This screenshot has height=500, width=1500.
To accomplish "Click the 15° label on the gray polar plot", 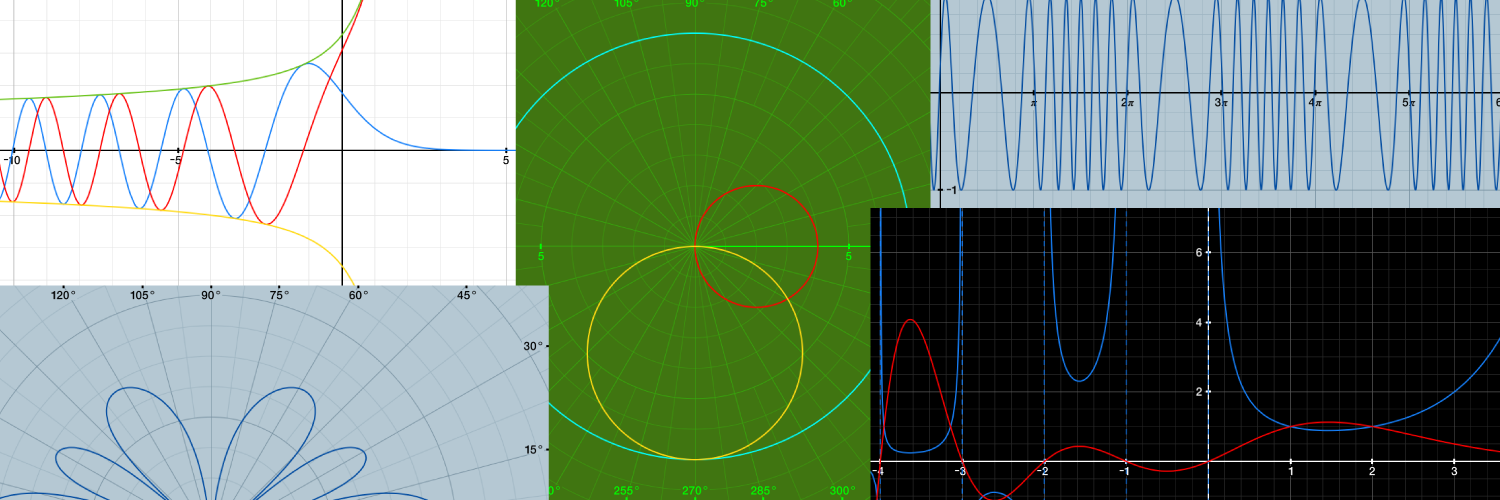I will [535, 449].
